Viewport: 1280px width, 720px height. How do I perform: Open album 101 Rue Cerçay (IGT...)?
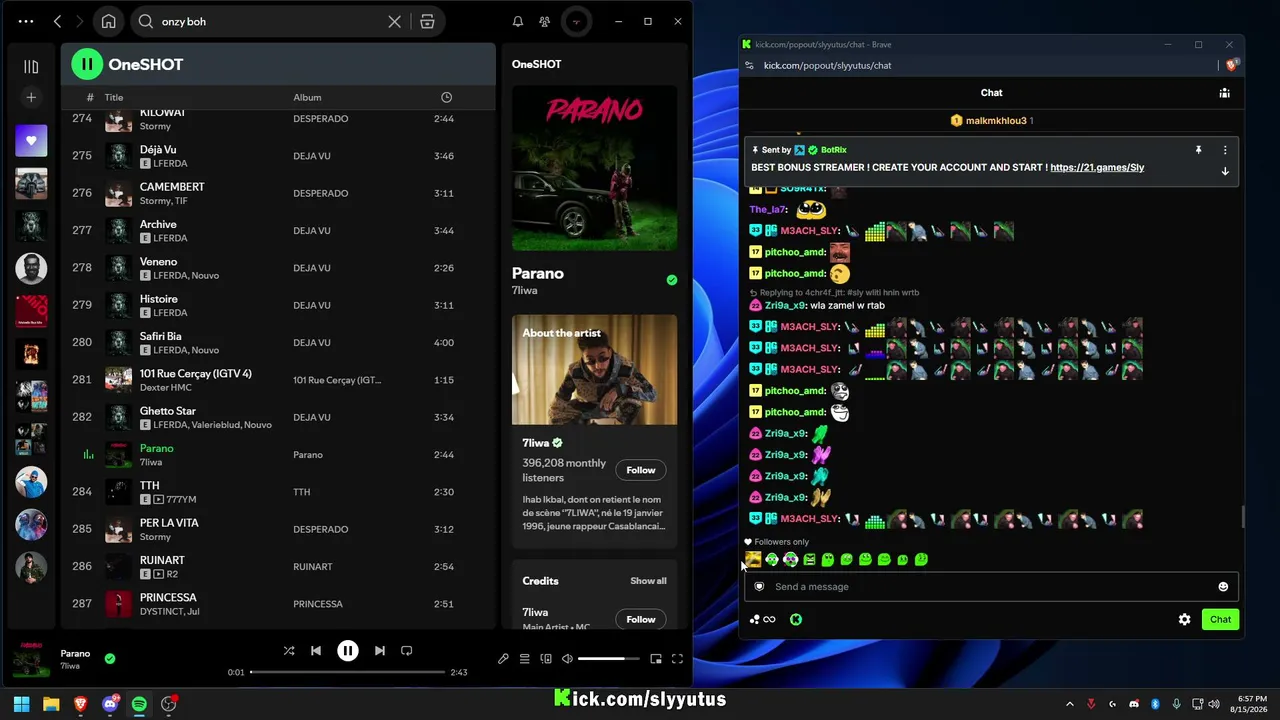click(x=337, y=380)
